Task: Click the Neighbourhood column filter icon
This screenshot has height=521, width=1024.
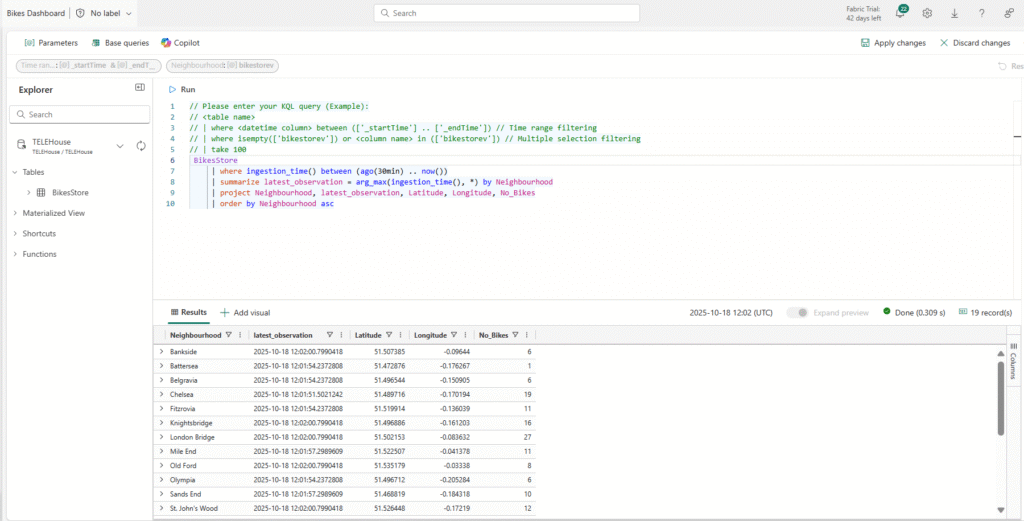Action: (228, 335)
